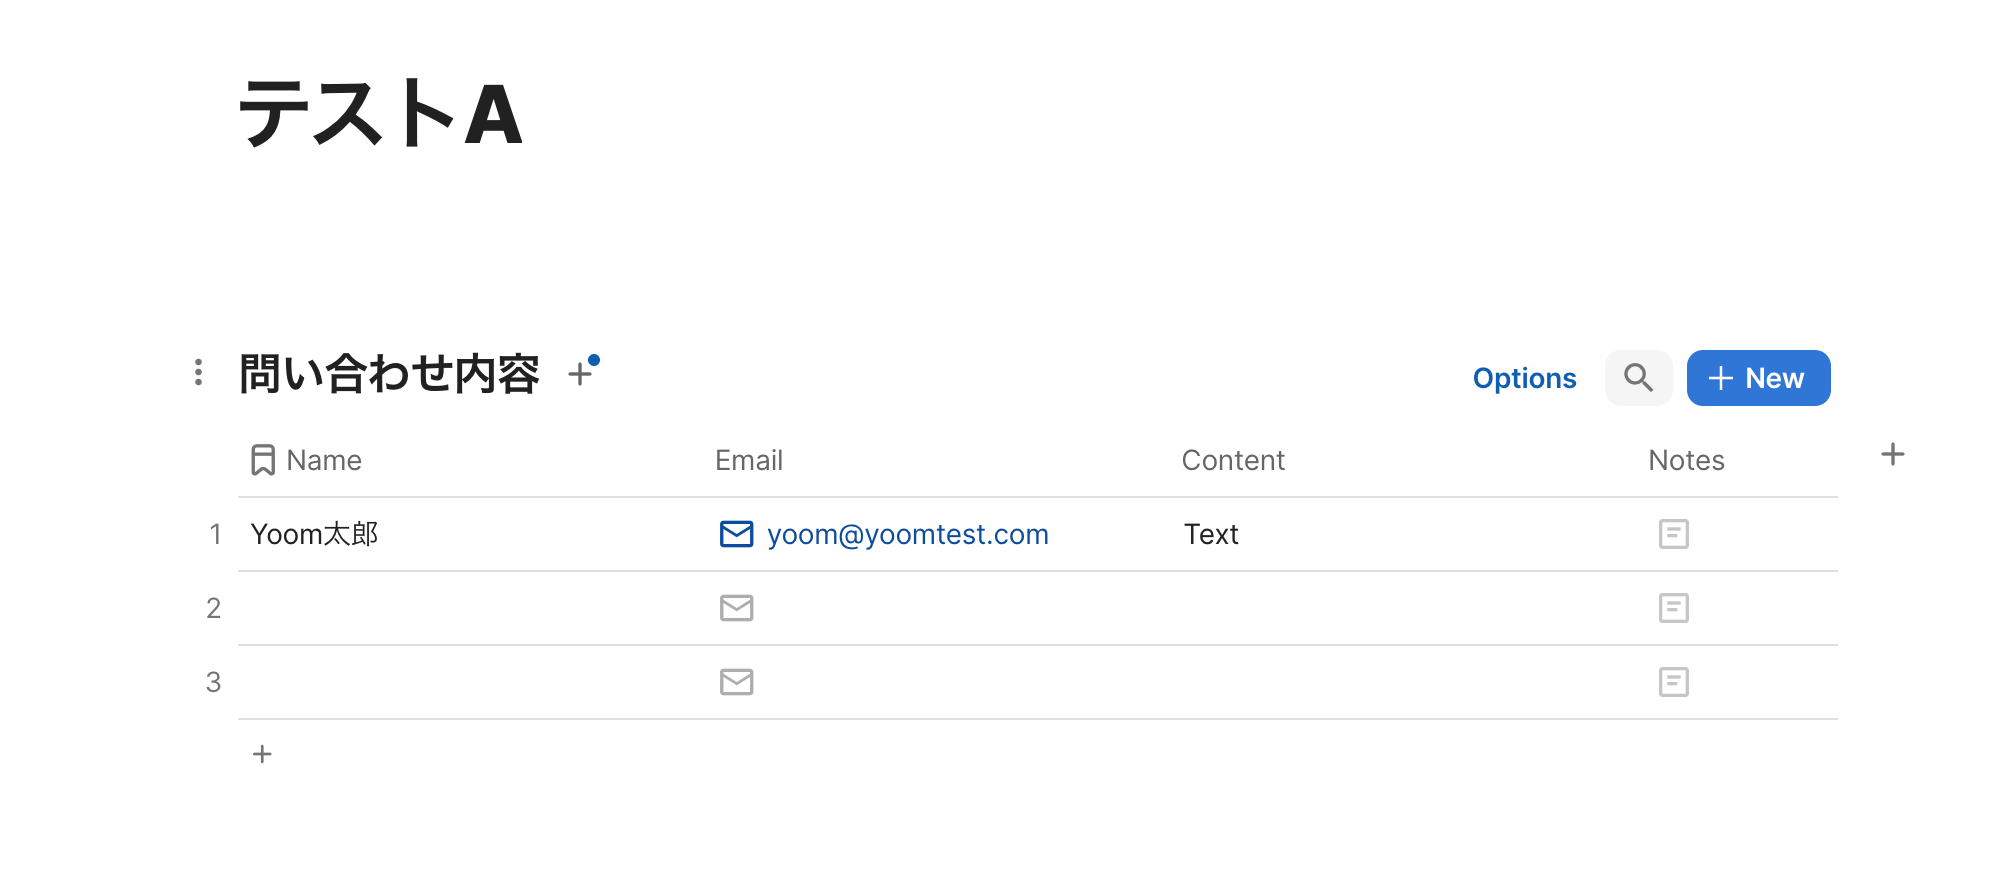The height and width of the screenshot is (896, 1990).
Task: Open the notes icon in row 3
Action: (x=1673, y=682)
